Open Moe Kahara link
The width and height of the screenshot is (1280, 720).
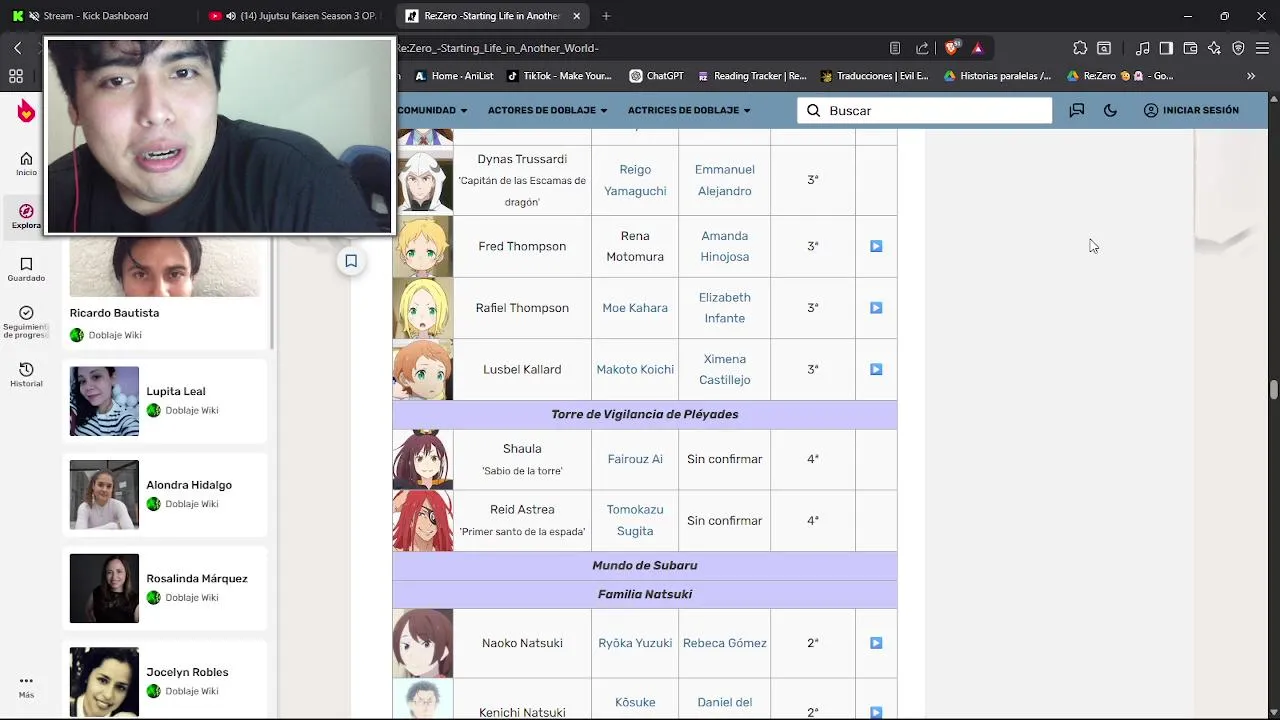tap(635, 308)
